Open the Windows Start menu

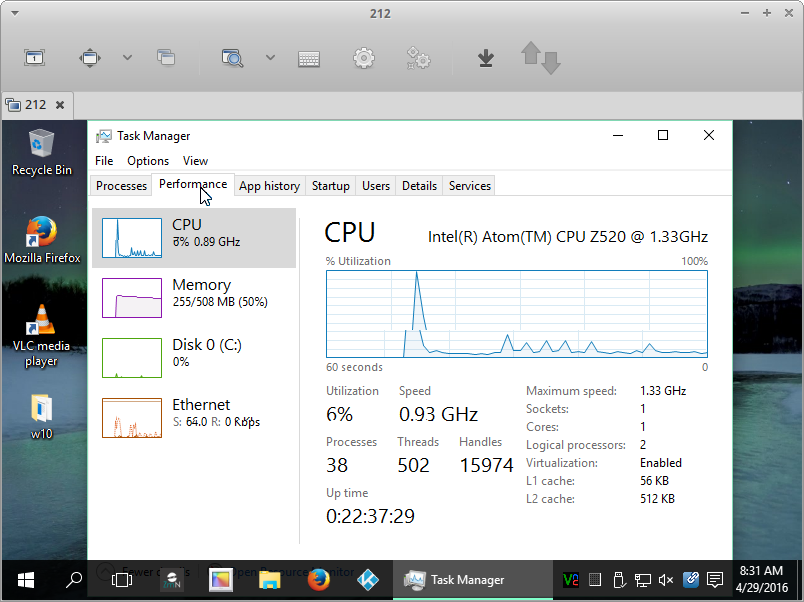(26, 580)
